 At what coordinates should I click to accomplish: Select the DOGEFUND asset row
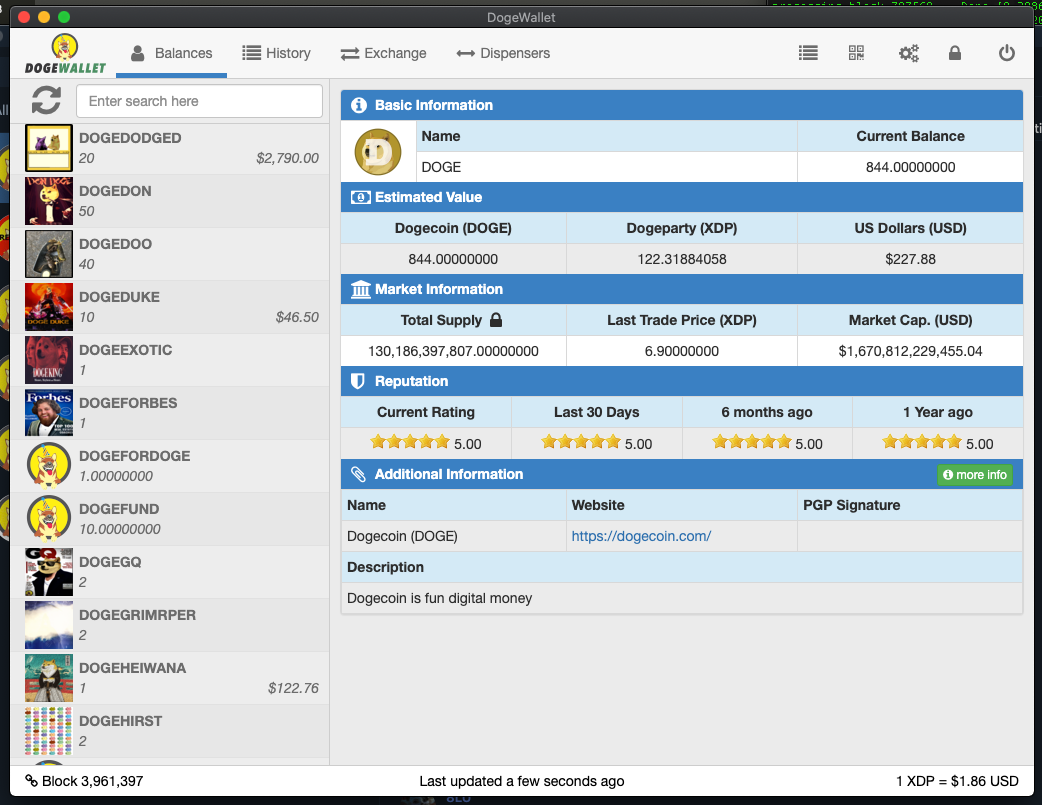pos(170,519)
